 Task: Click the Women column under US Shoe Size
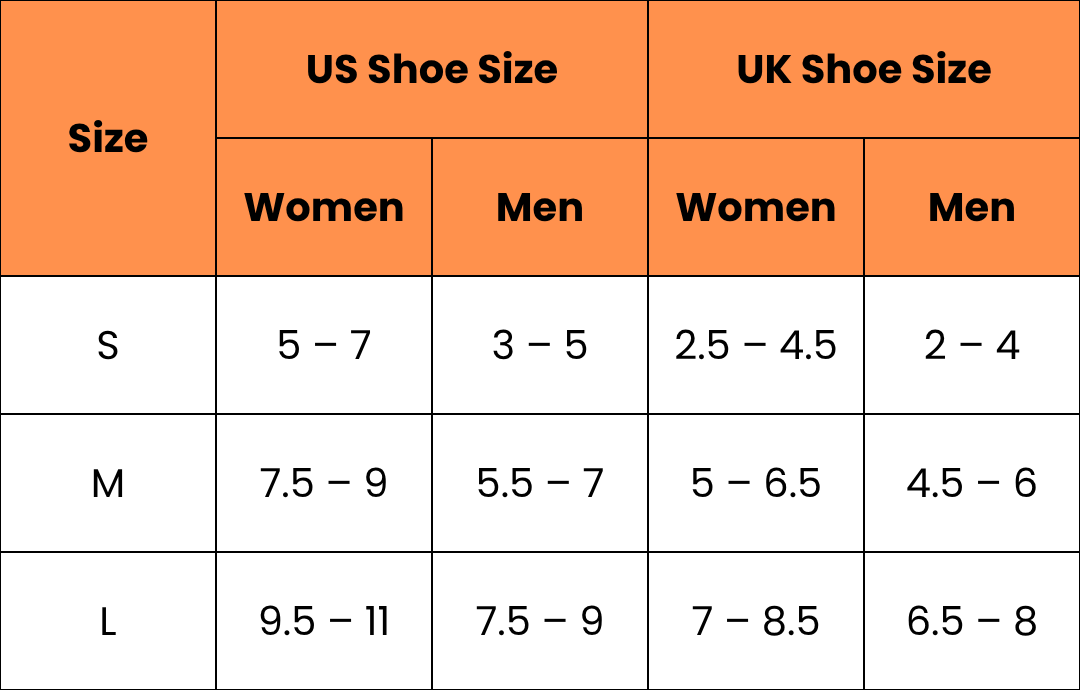tap(324, 207)
